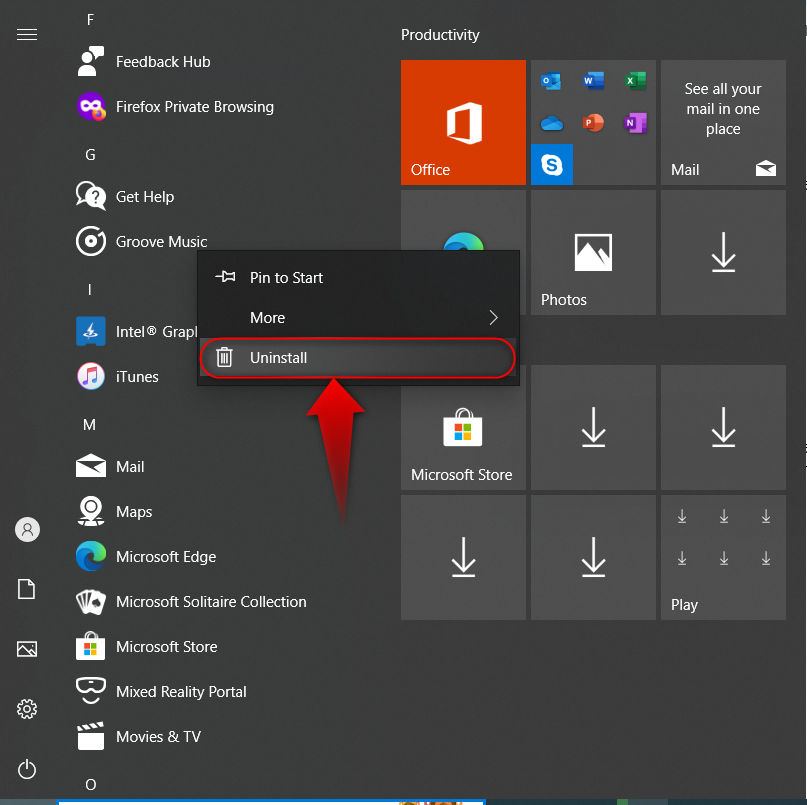
Task: Open Movies & TV
Action: 138,736
